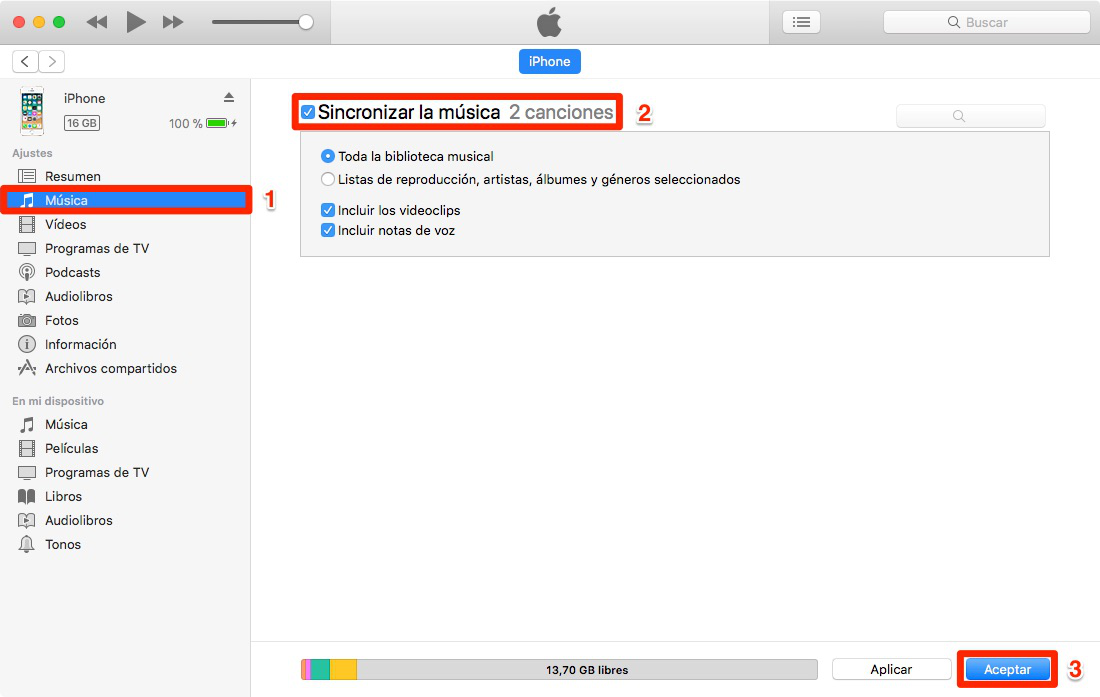The image size is (1100, 697).
Task: Select Música under Ajustes
Action: tap(125, 200)
